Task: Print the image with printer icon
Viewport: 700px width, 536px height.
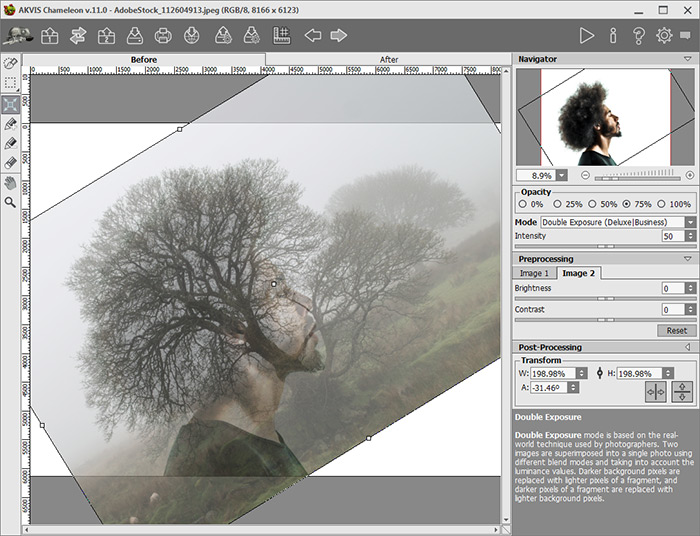Action: click(163, 36)
